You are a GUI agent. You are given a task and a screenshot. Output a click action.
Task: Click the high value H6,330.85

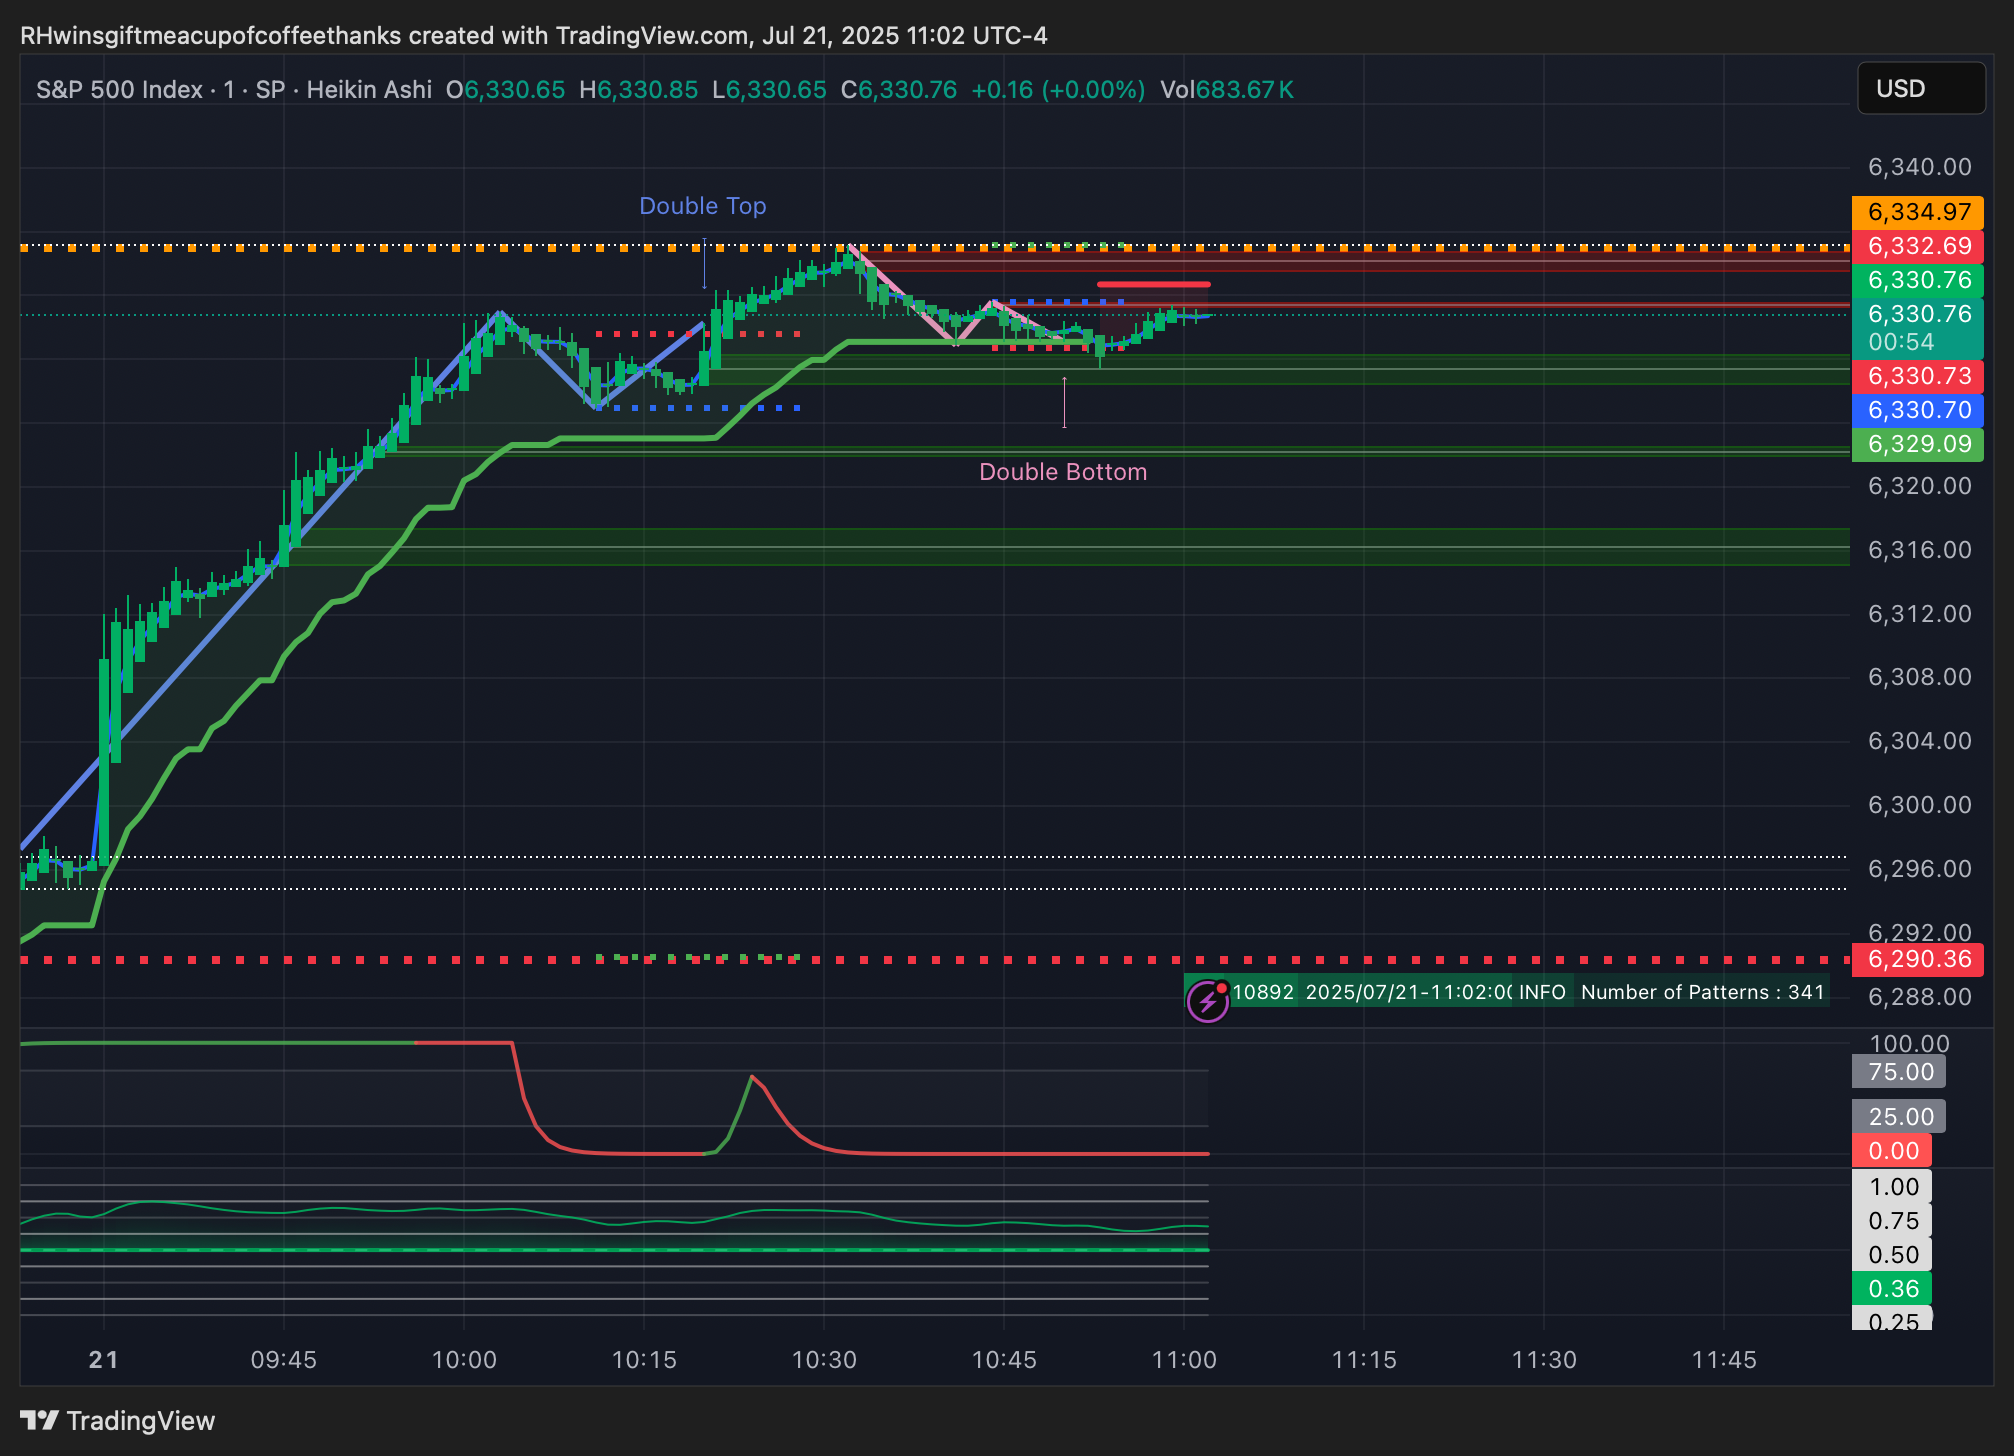coord(639,90)
